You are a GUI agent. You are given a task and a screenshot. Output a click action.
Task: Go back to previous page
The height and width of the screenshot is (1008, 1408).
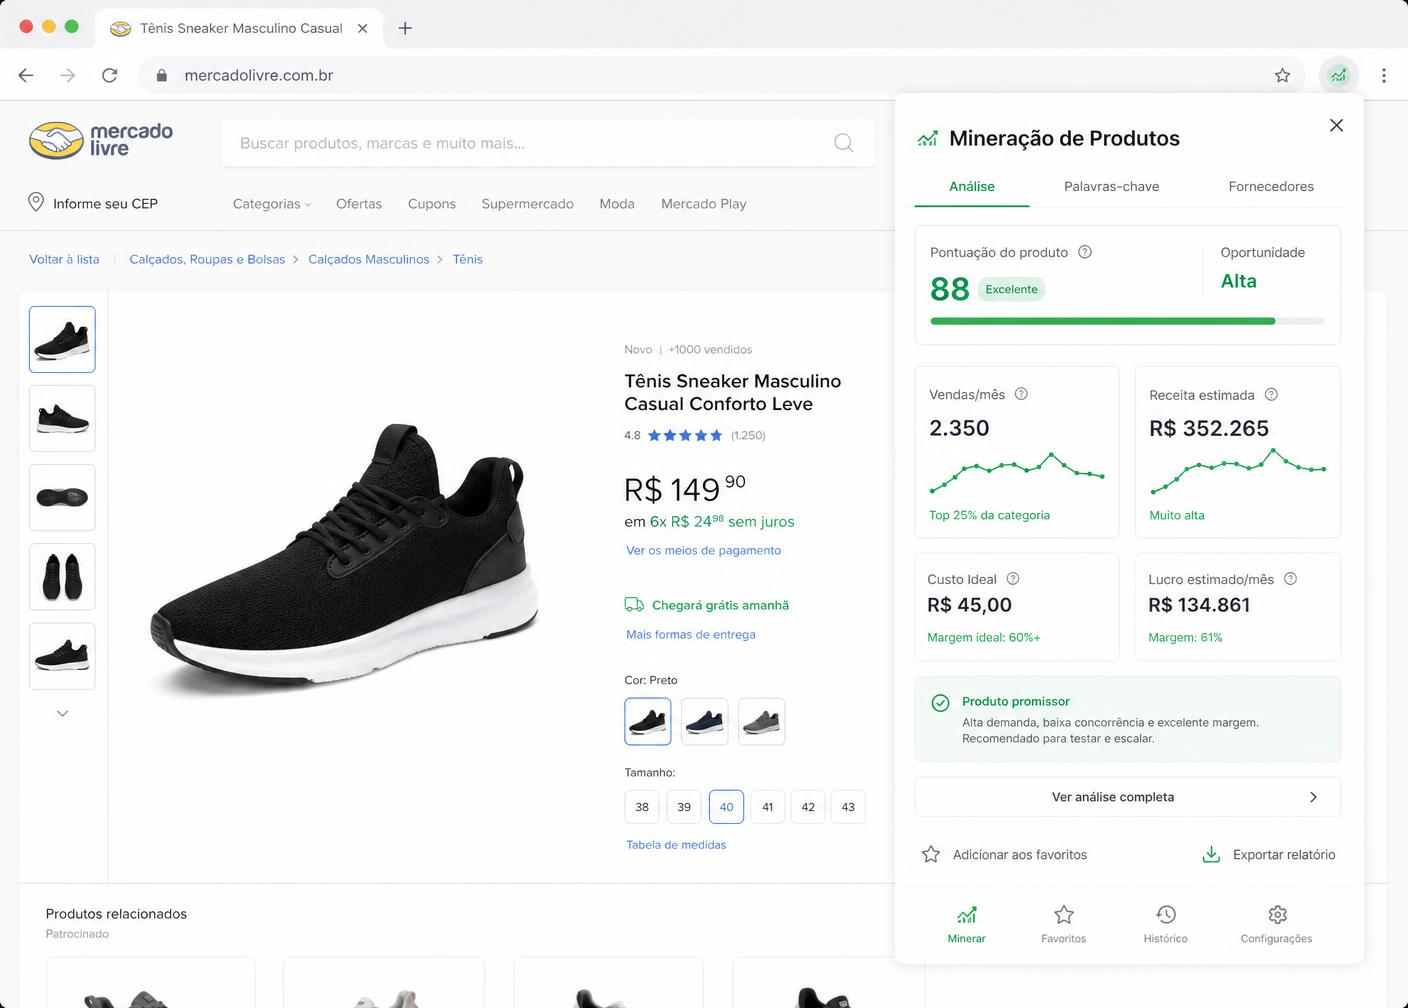click(x=26, y=75)
